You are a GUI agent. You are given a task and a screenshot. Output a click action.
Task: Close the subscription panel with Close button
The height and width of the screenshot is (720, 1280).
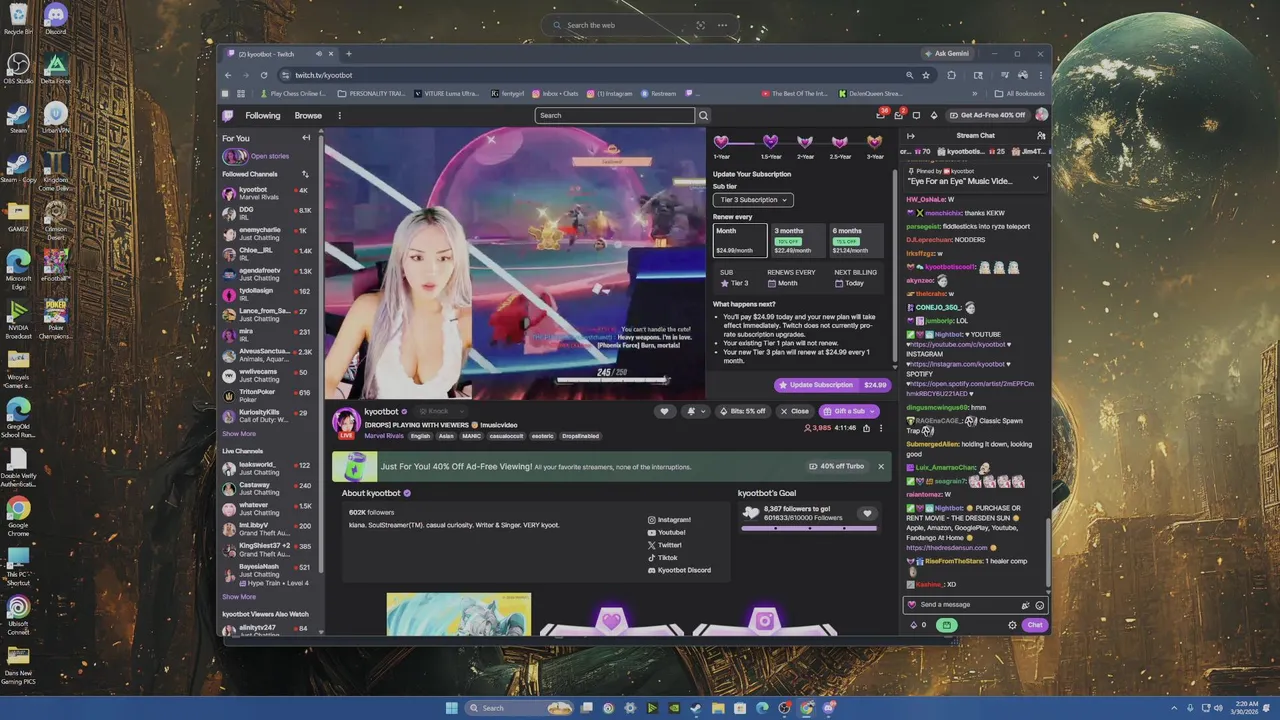click(x=794, y=411)
